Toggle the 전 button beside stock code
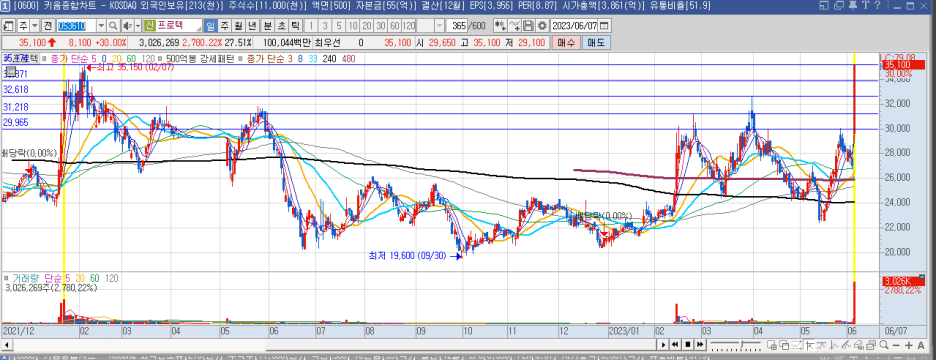 (x=48, y=26)
